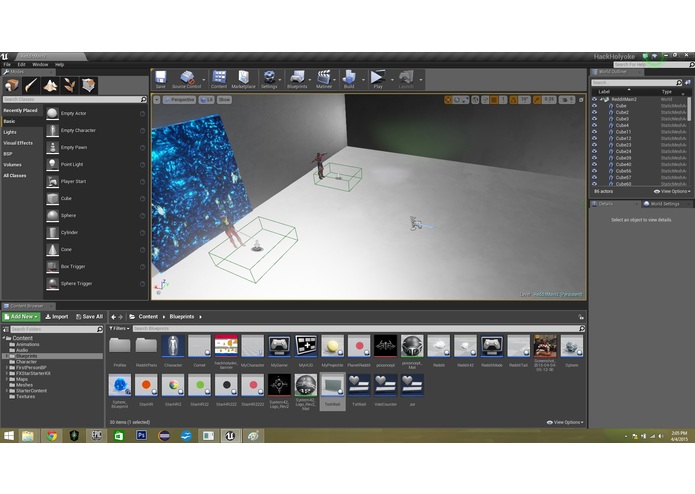This screenshot has width=695, height=494.
Task: Click the Box Trigger icon
Action: tap(52, 267)
